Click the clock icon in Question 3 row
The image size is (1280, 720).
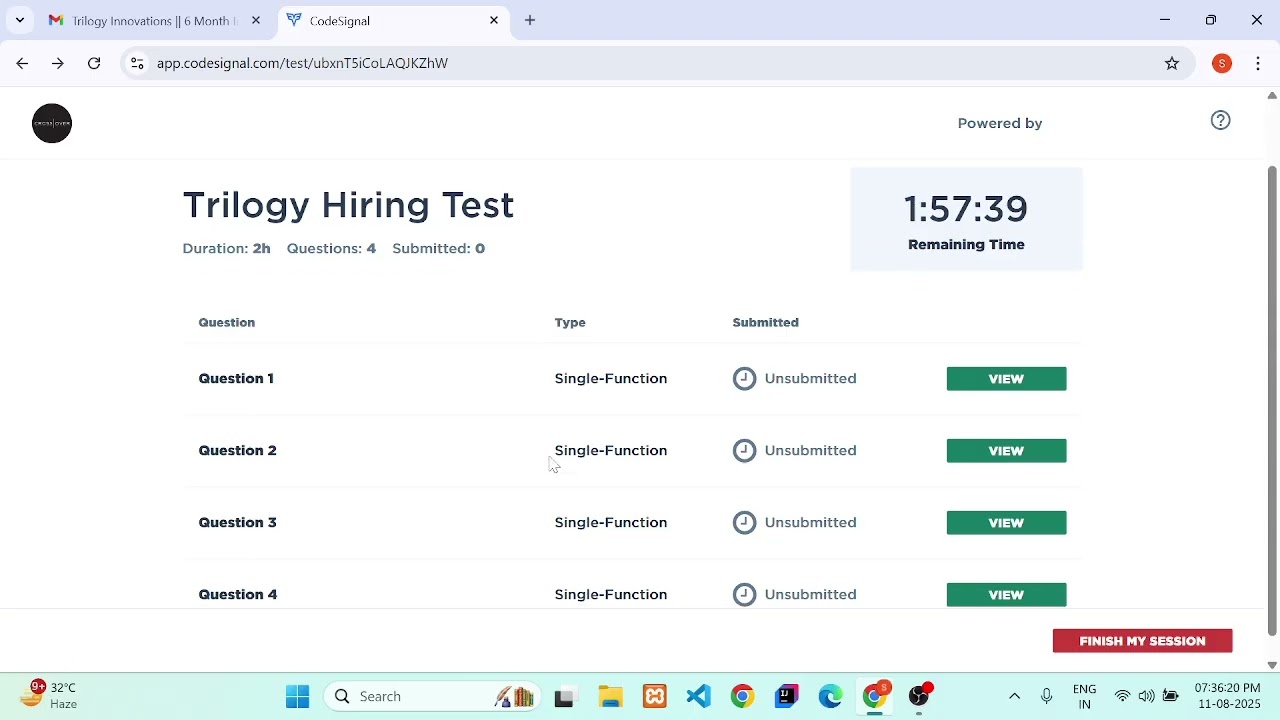coord(744,522)
